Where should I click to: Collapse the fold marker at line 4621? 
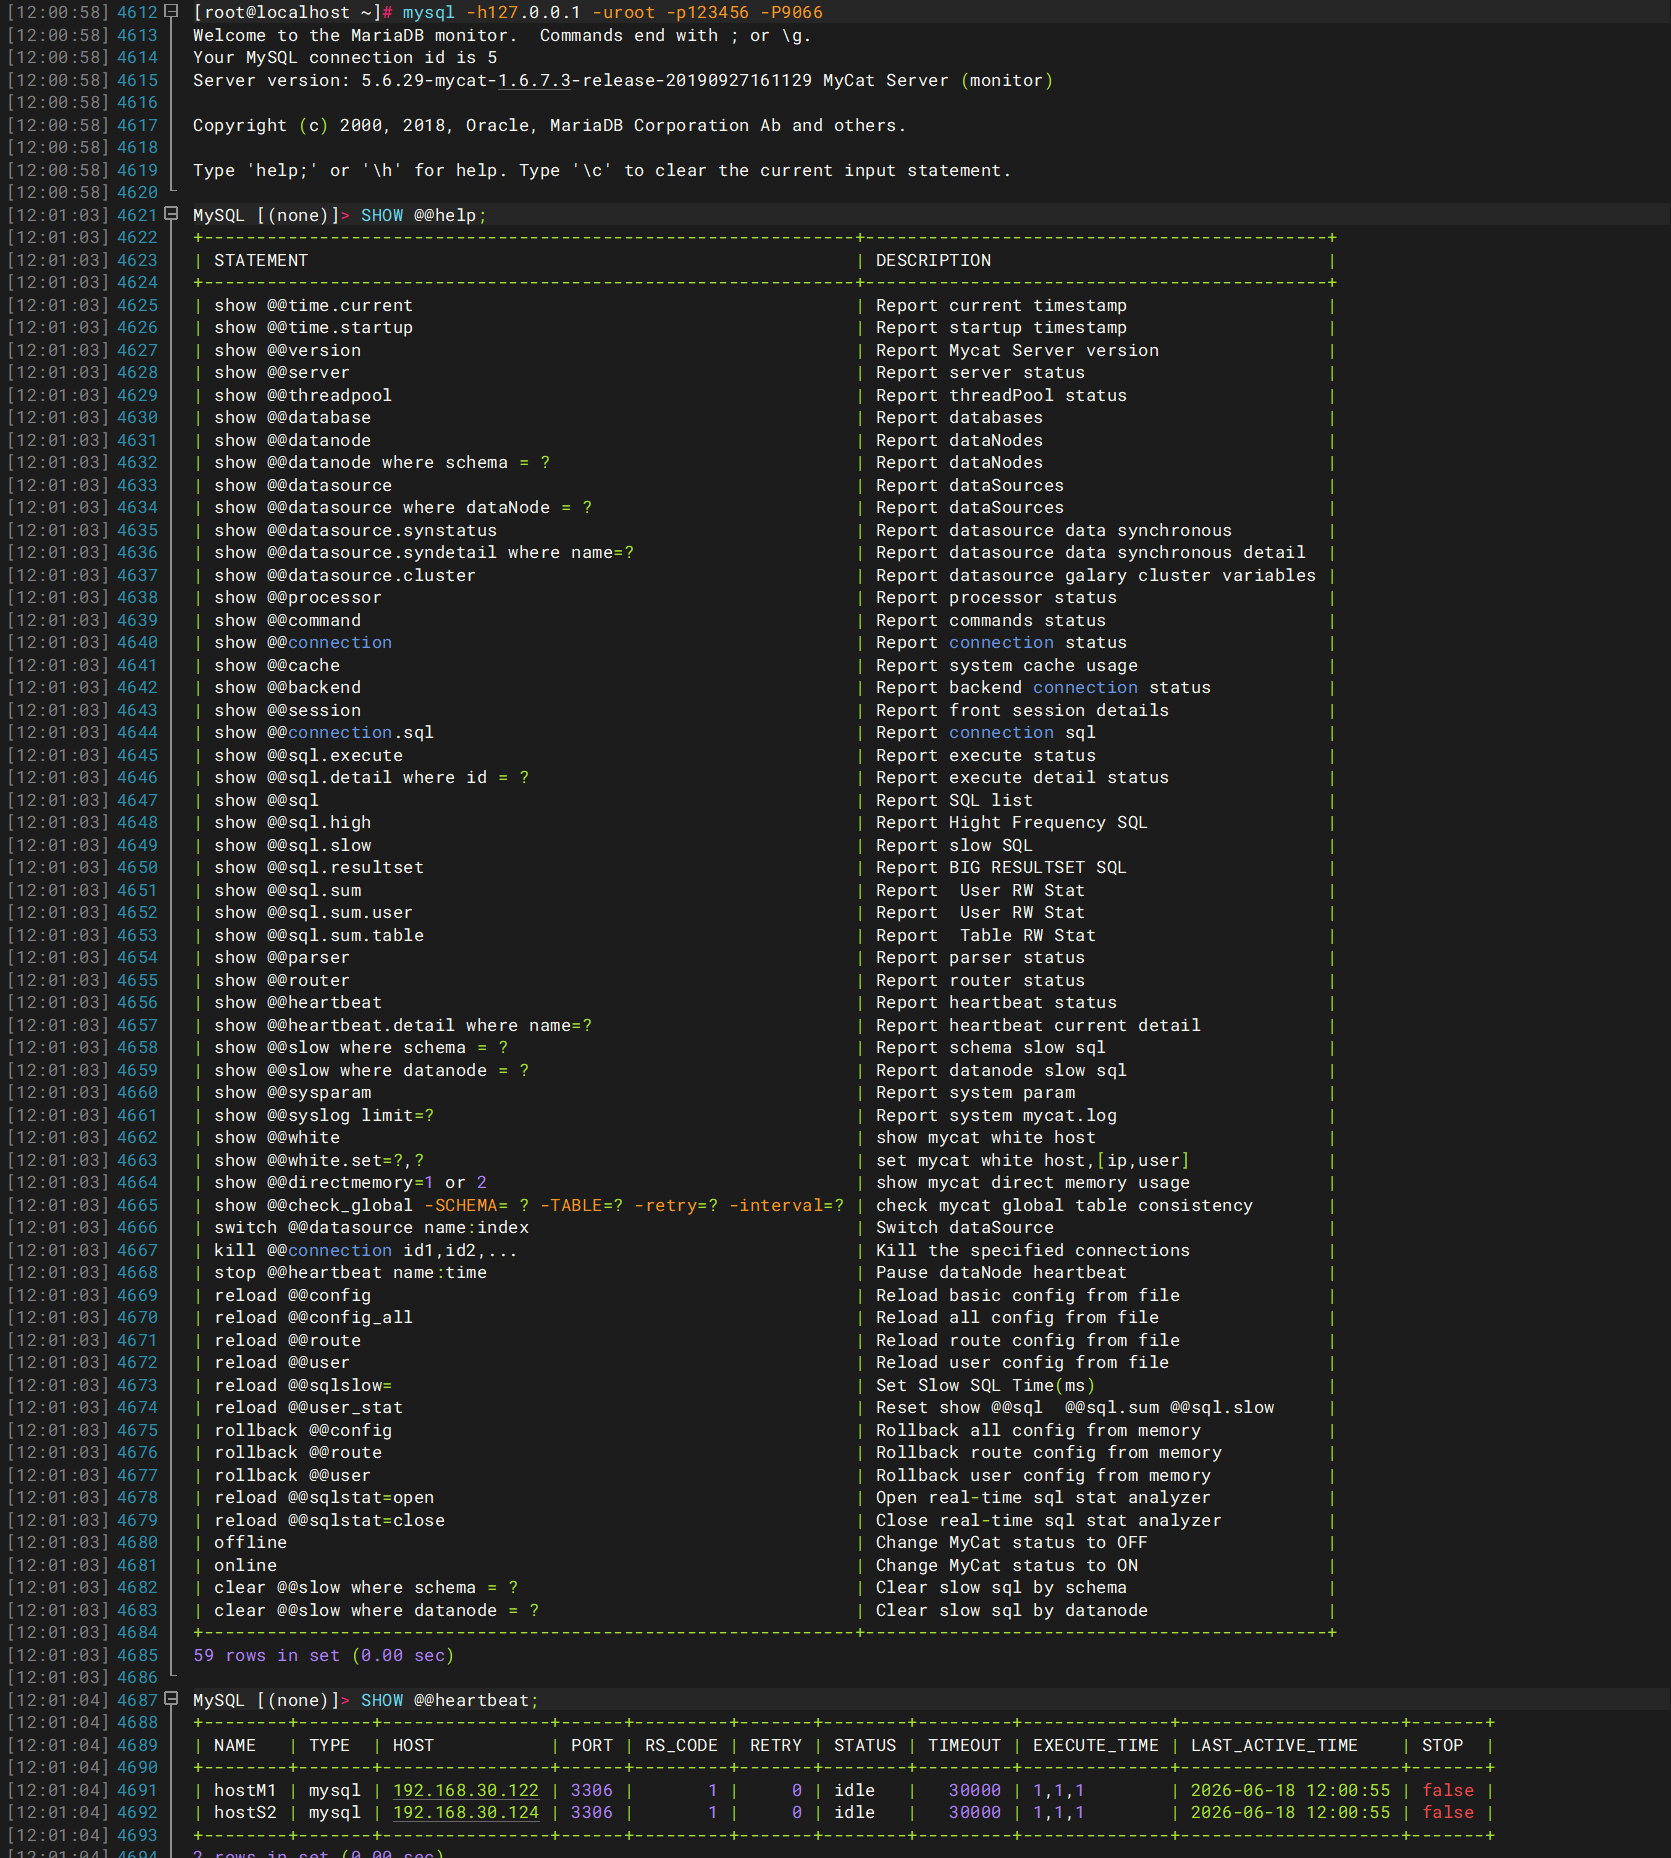click(171, 215)
